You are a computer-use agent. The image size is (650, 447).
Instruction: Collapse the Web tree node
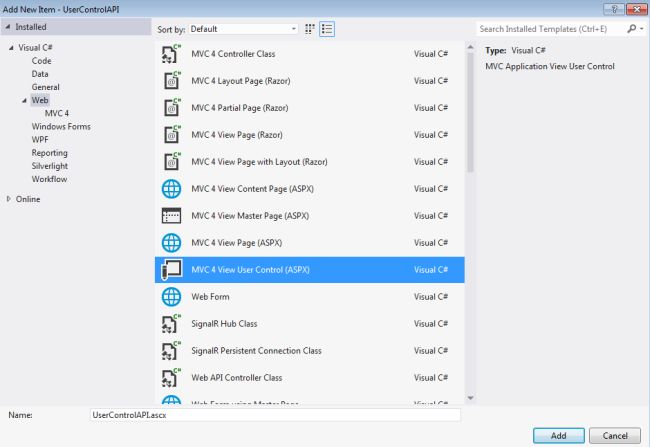(24, 100)
